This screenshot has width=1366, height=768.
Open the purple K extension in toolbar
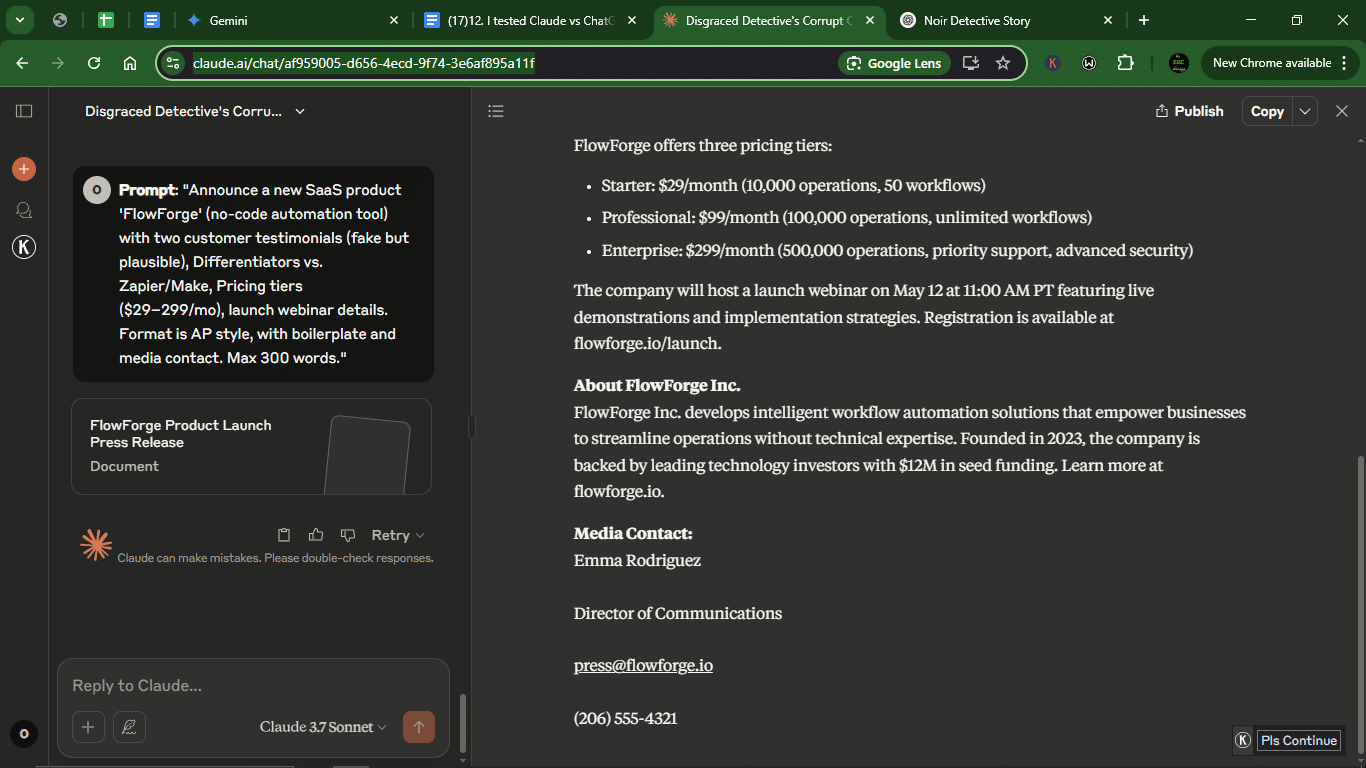coord(1053,63)
